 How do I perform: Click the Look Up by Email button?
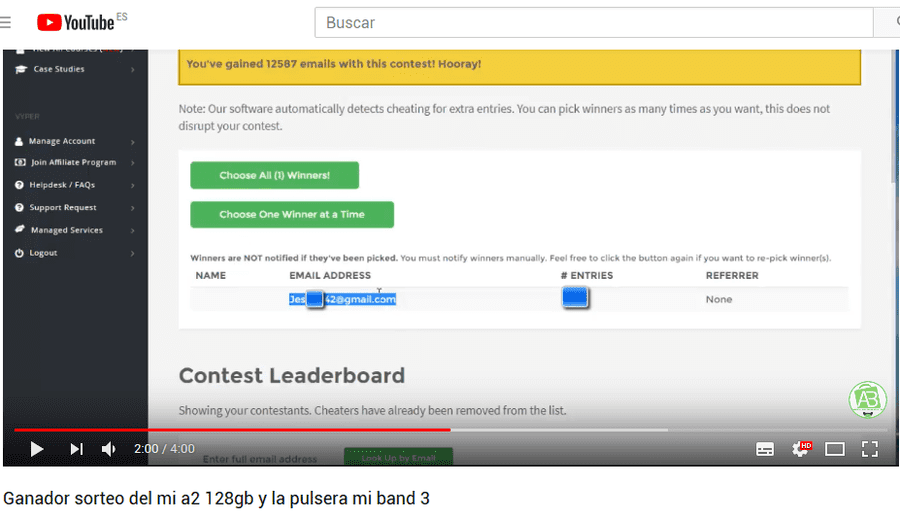coord(398,457)
